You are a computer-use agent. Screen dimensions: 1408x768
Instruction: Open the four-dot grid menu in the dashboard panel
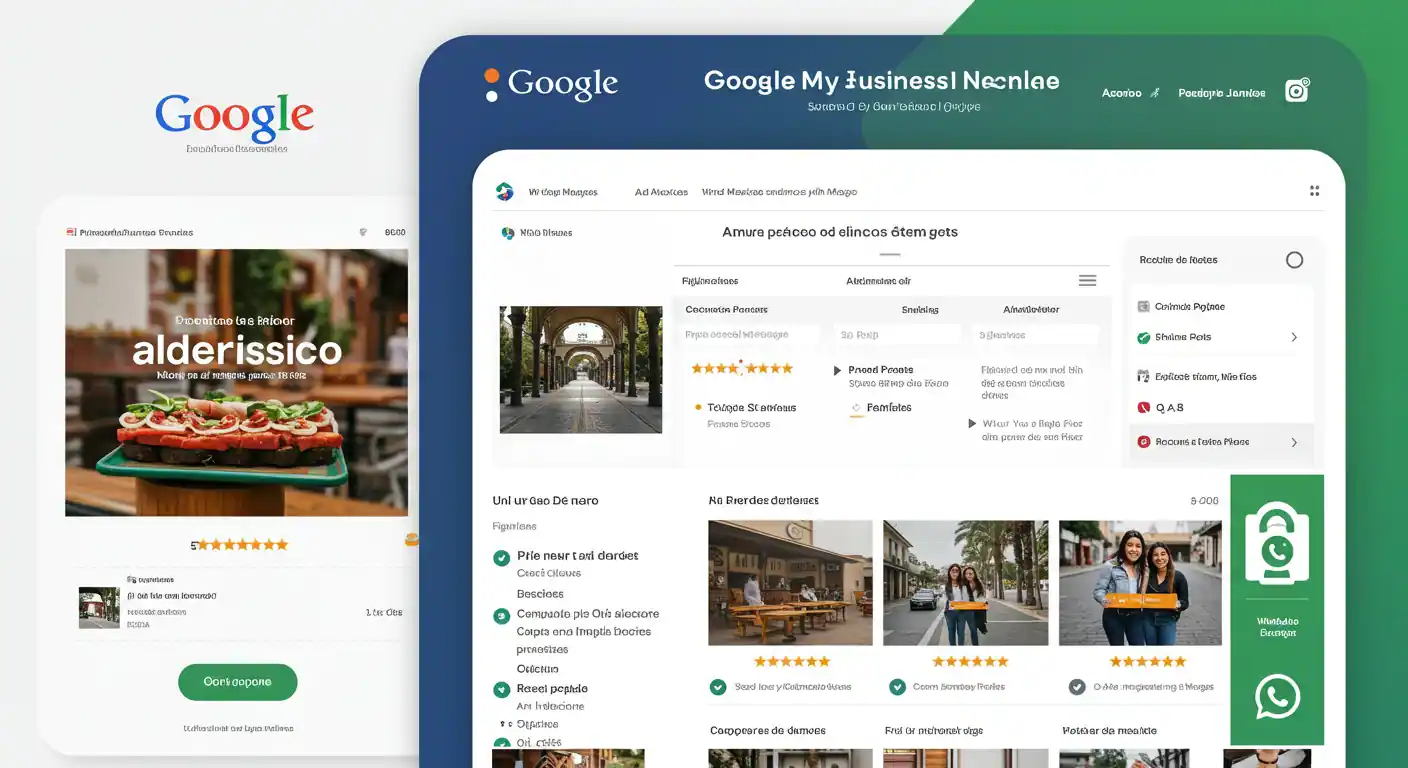pyautogui.click(x=1314, y=191)
